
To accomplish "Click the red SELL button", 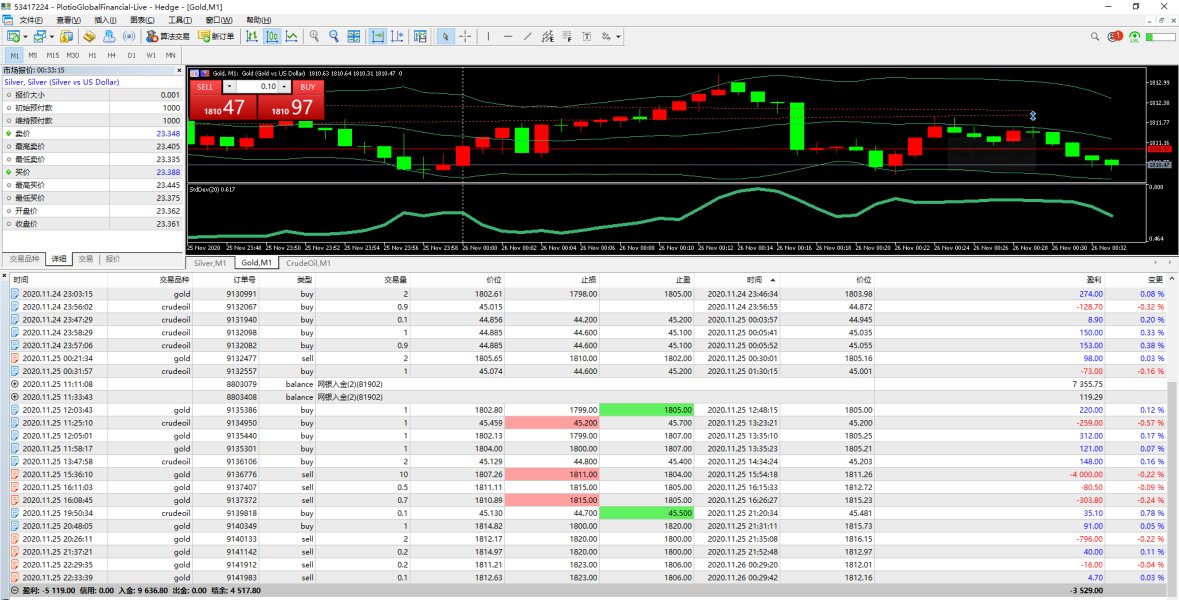I will tap(205, 86).
